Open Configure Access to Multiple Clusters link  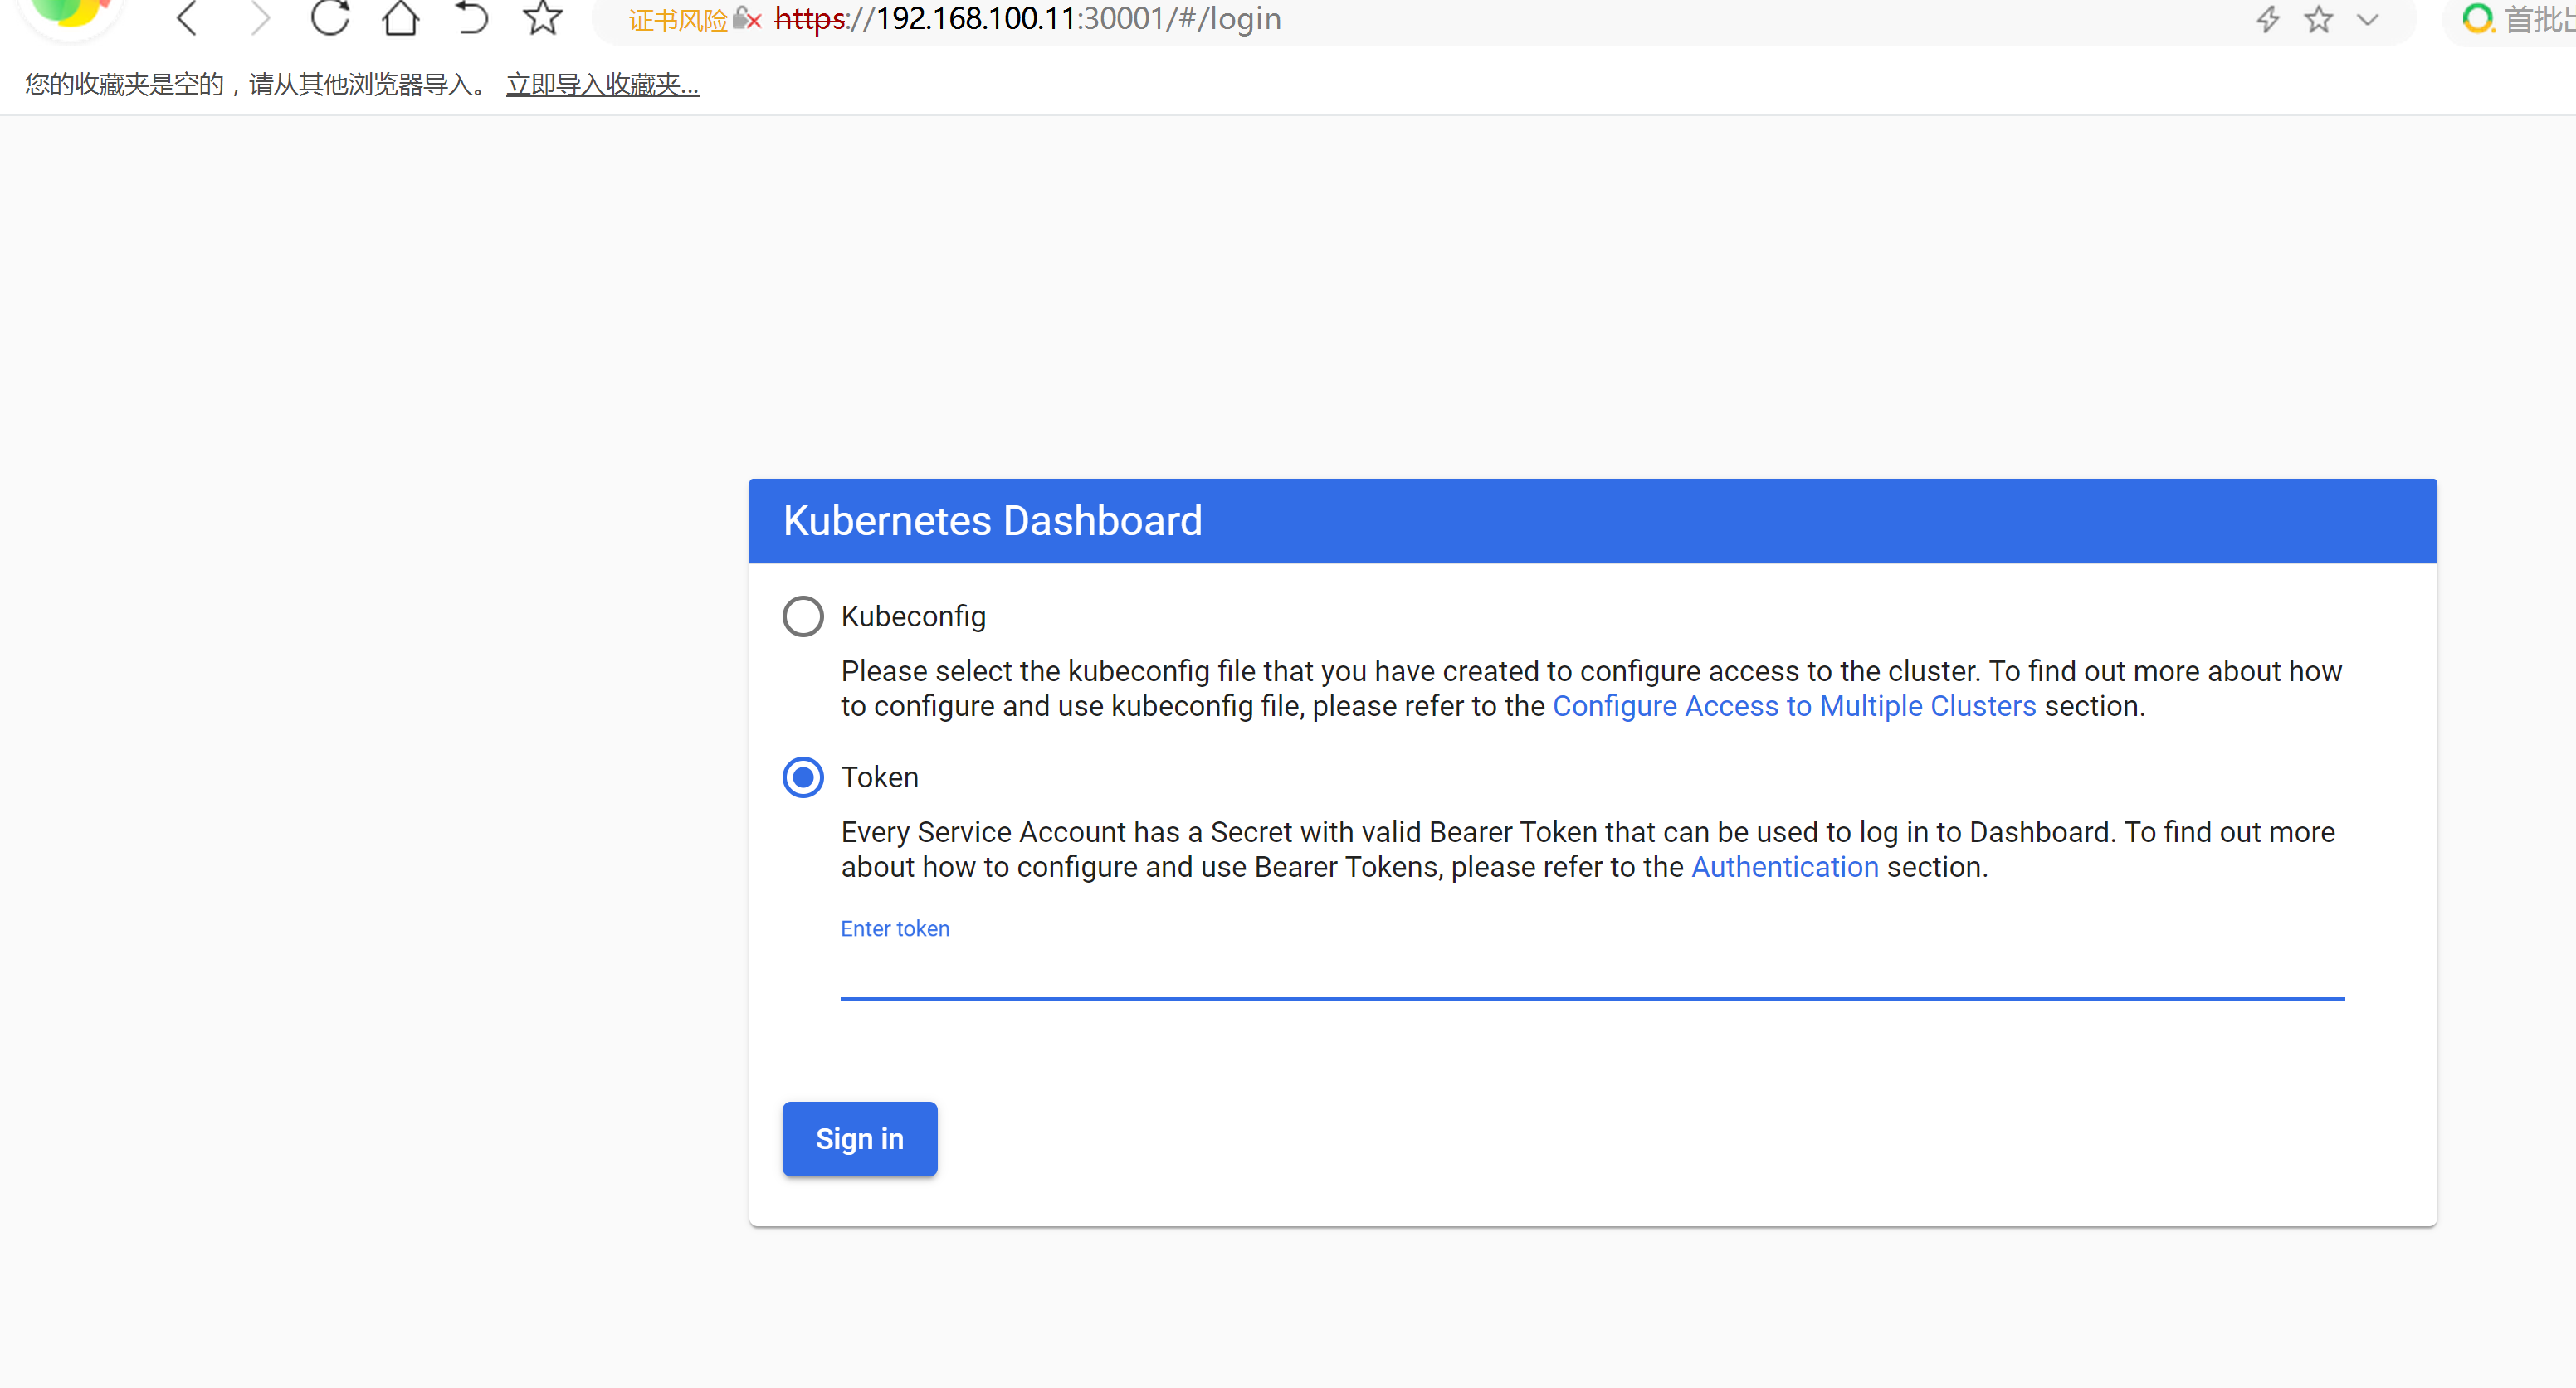point(1794,706)
